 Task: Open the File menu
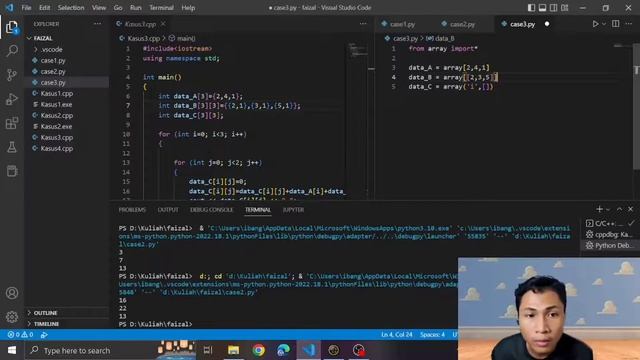[x=26, y=8]
